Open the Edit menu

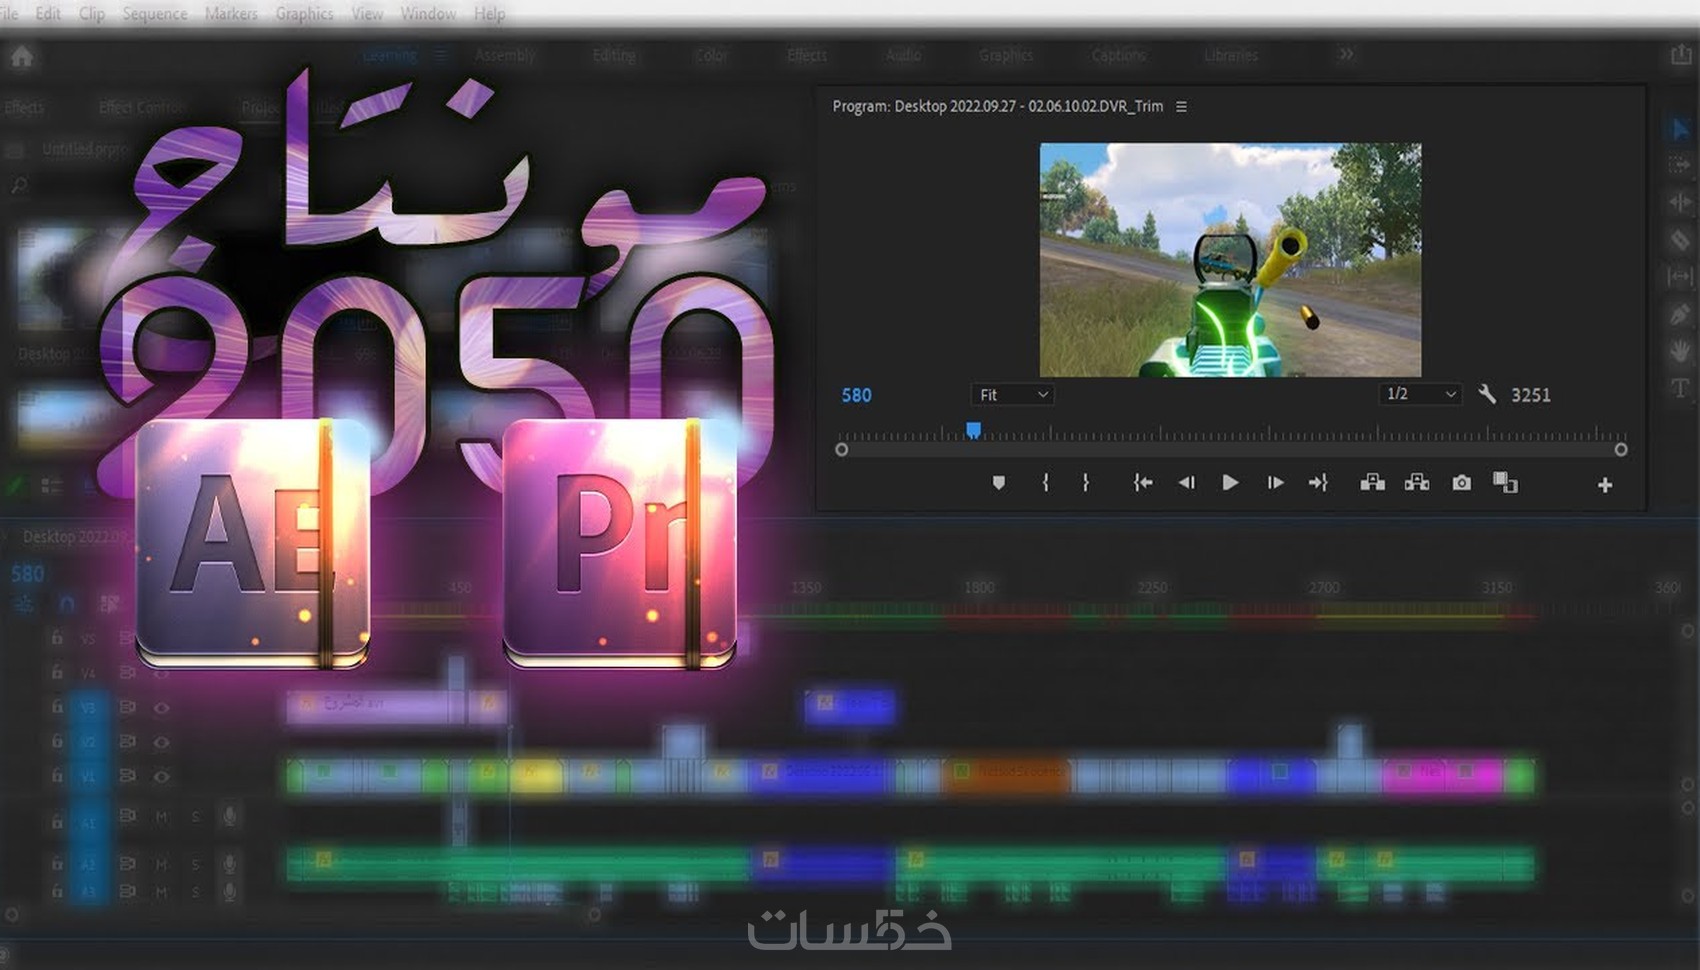click(x=47, y=14)
